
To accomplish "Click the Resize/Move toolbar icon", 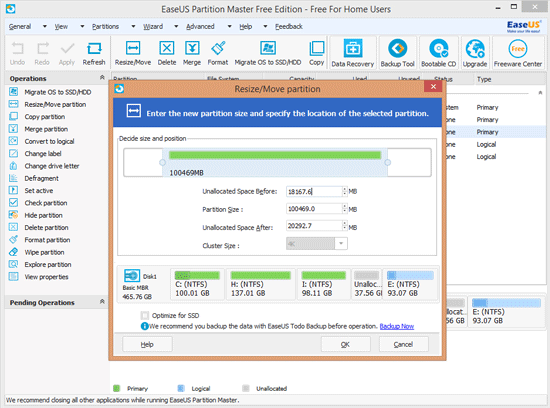I will (133, 53).
